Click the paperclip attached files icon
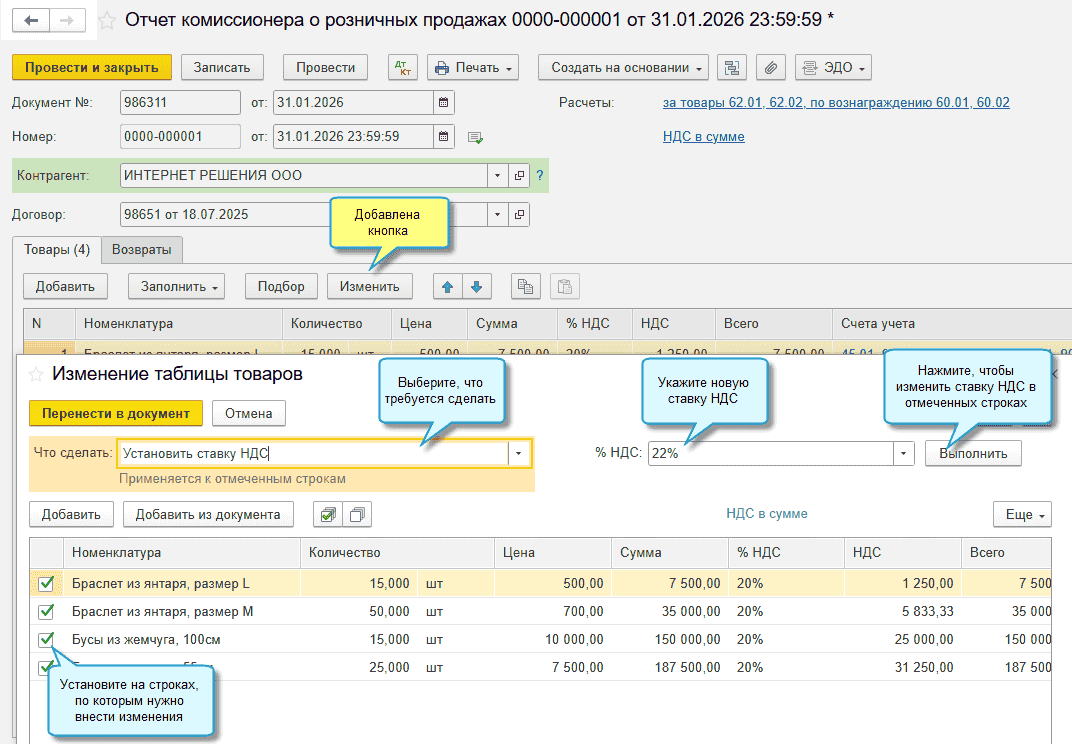 (x=770, y=67)
